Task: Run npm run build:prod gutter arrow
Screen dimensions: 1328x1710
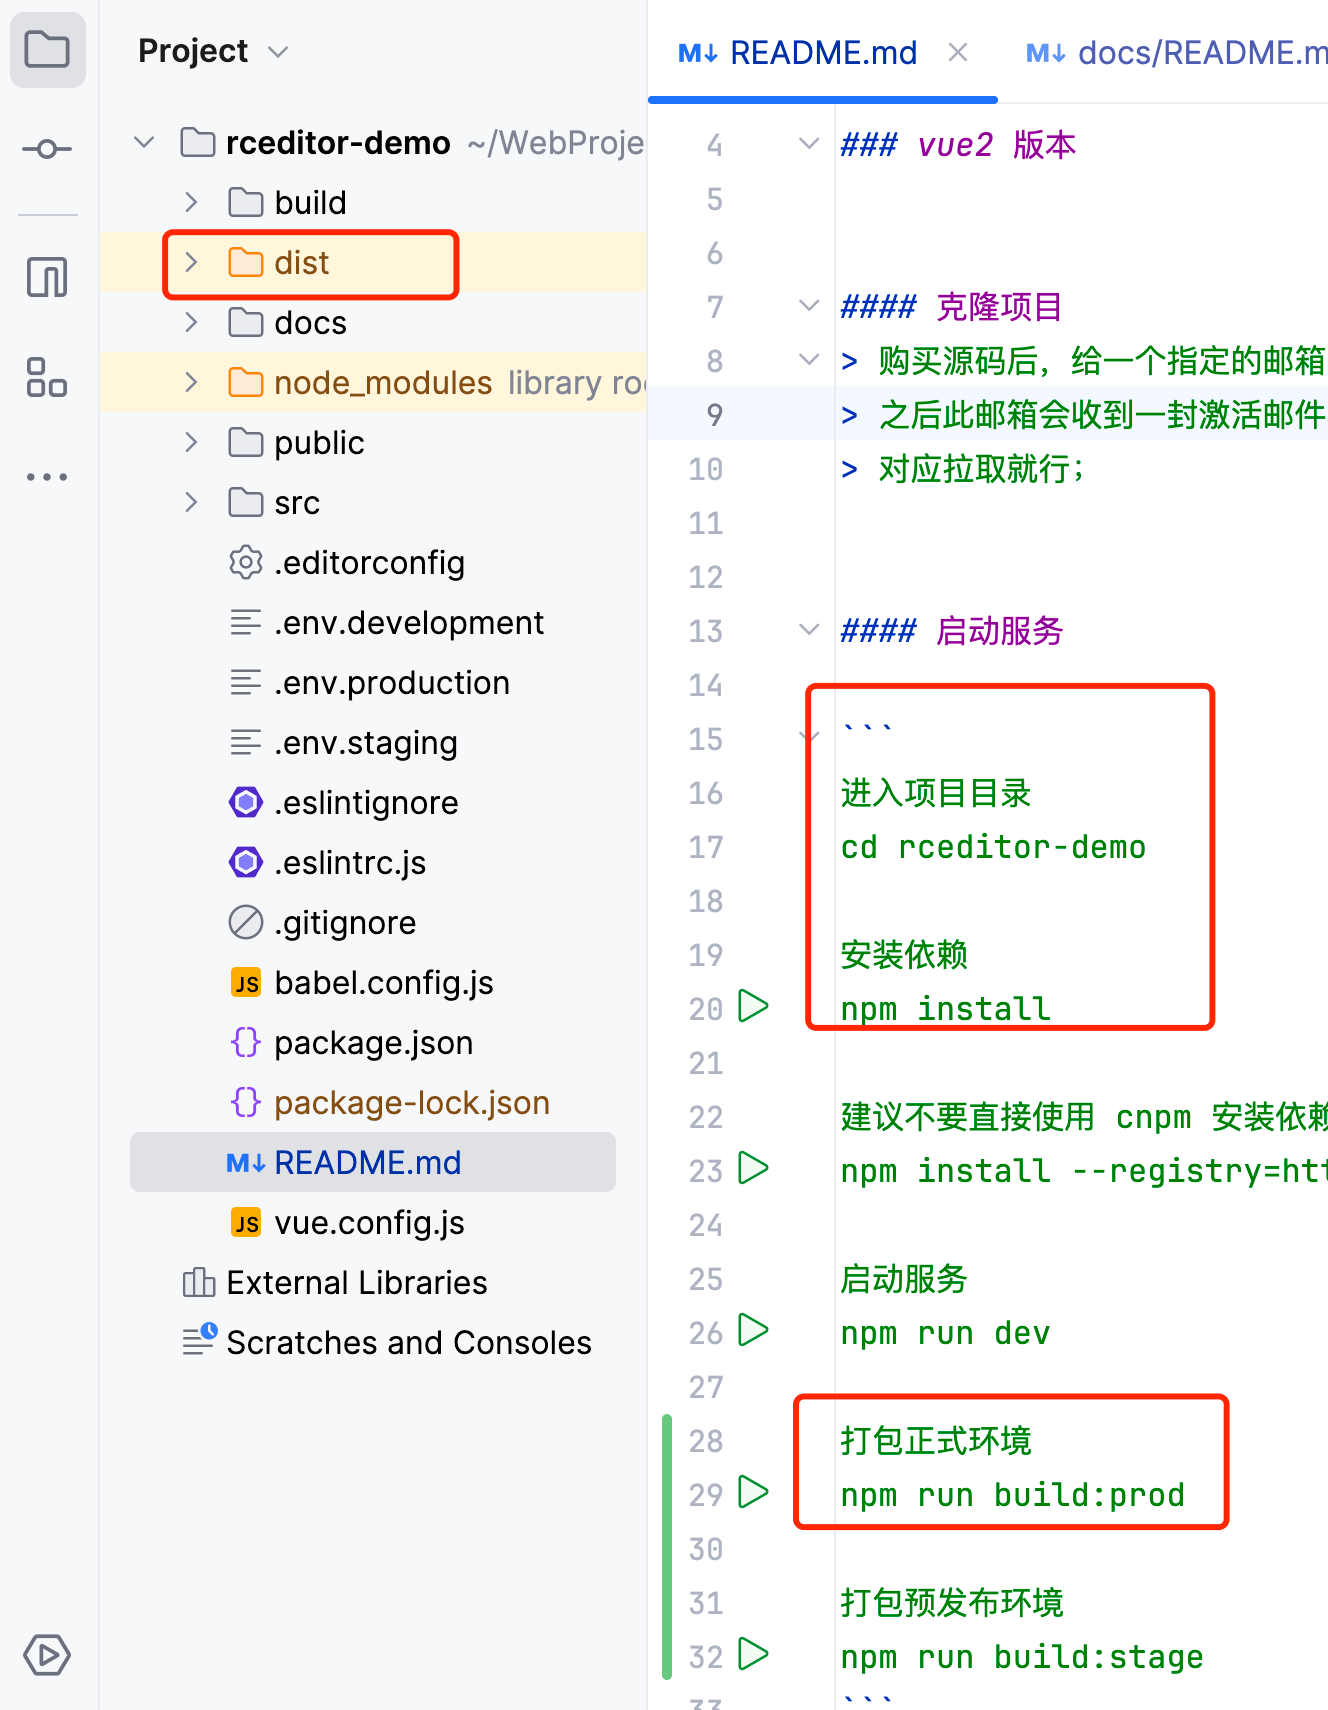Action: point(753,1492)
